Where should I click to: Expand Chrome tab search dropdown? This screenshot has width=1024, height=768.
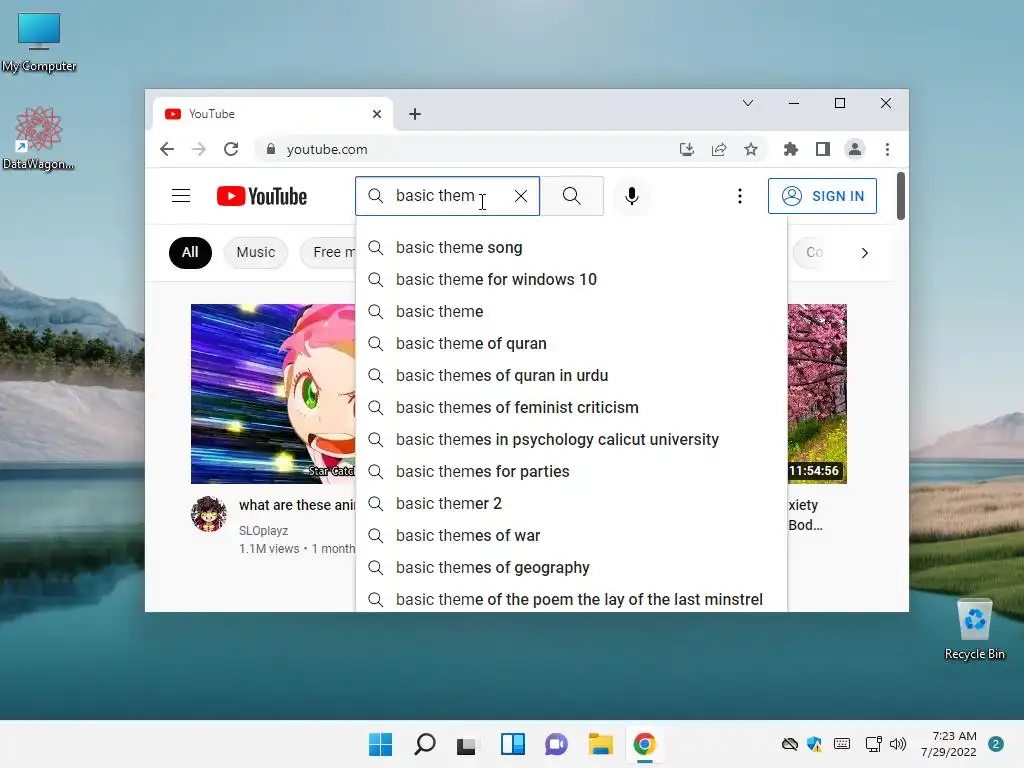click(x=748, y=103)
